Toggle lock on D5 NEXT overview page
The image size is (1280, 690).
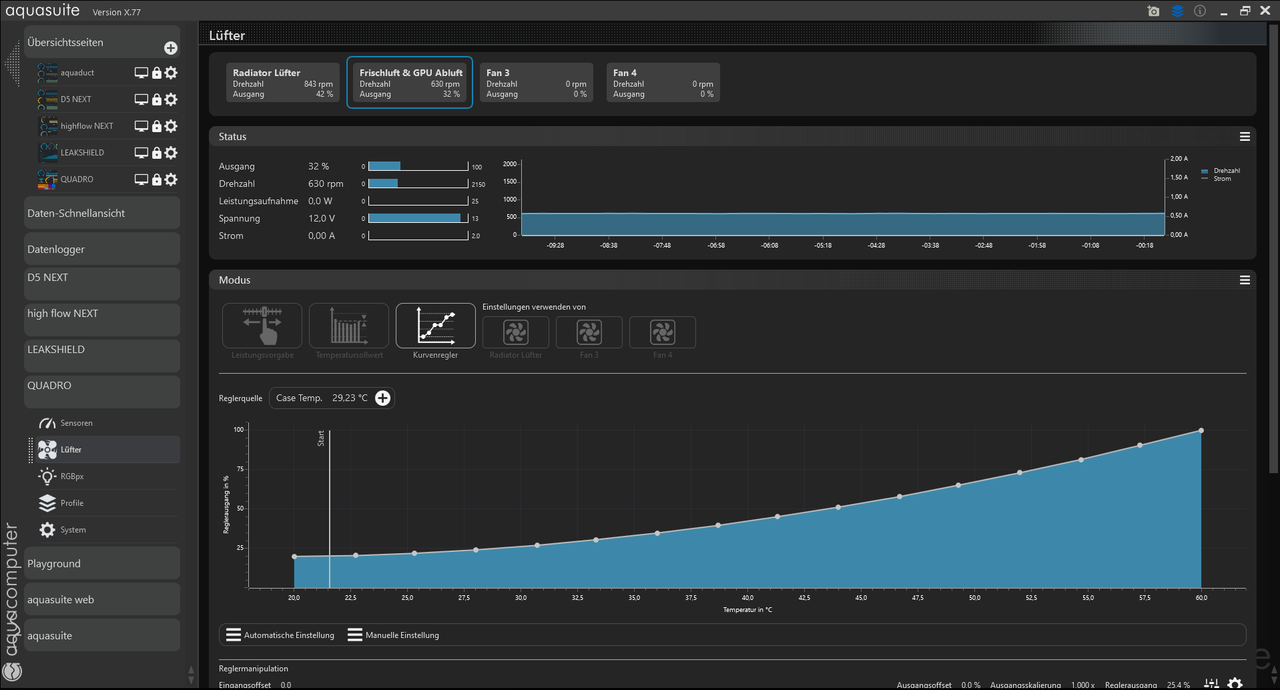[x=156, y=99]
